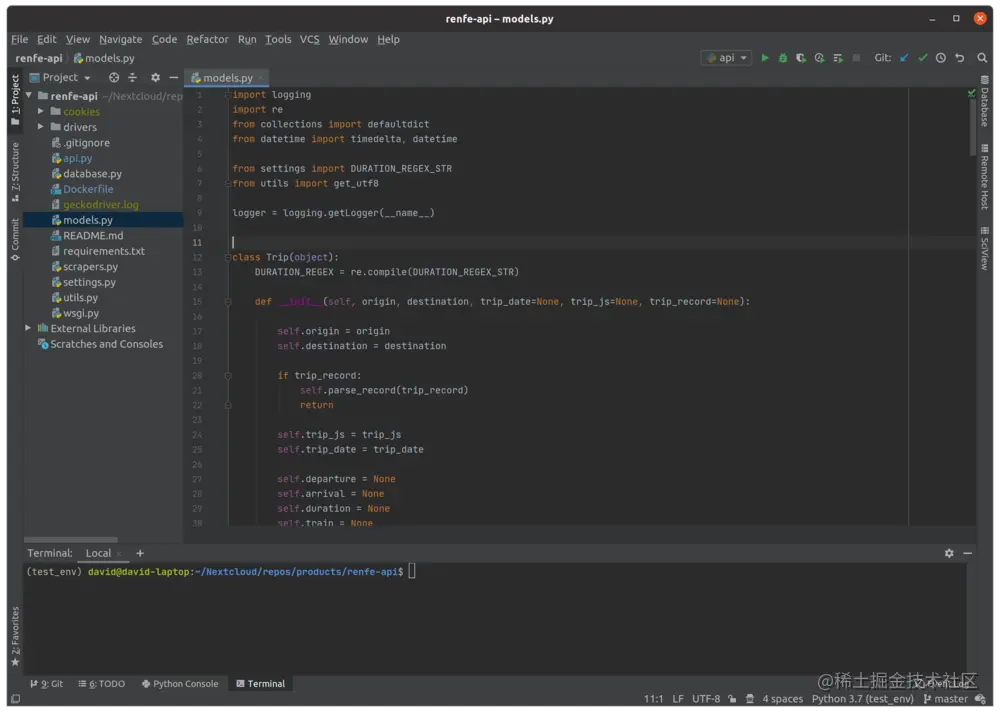
Task: Start debugging using the bug icon
Action: click(x=784, y=58)
